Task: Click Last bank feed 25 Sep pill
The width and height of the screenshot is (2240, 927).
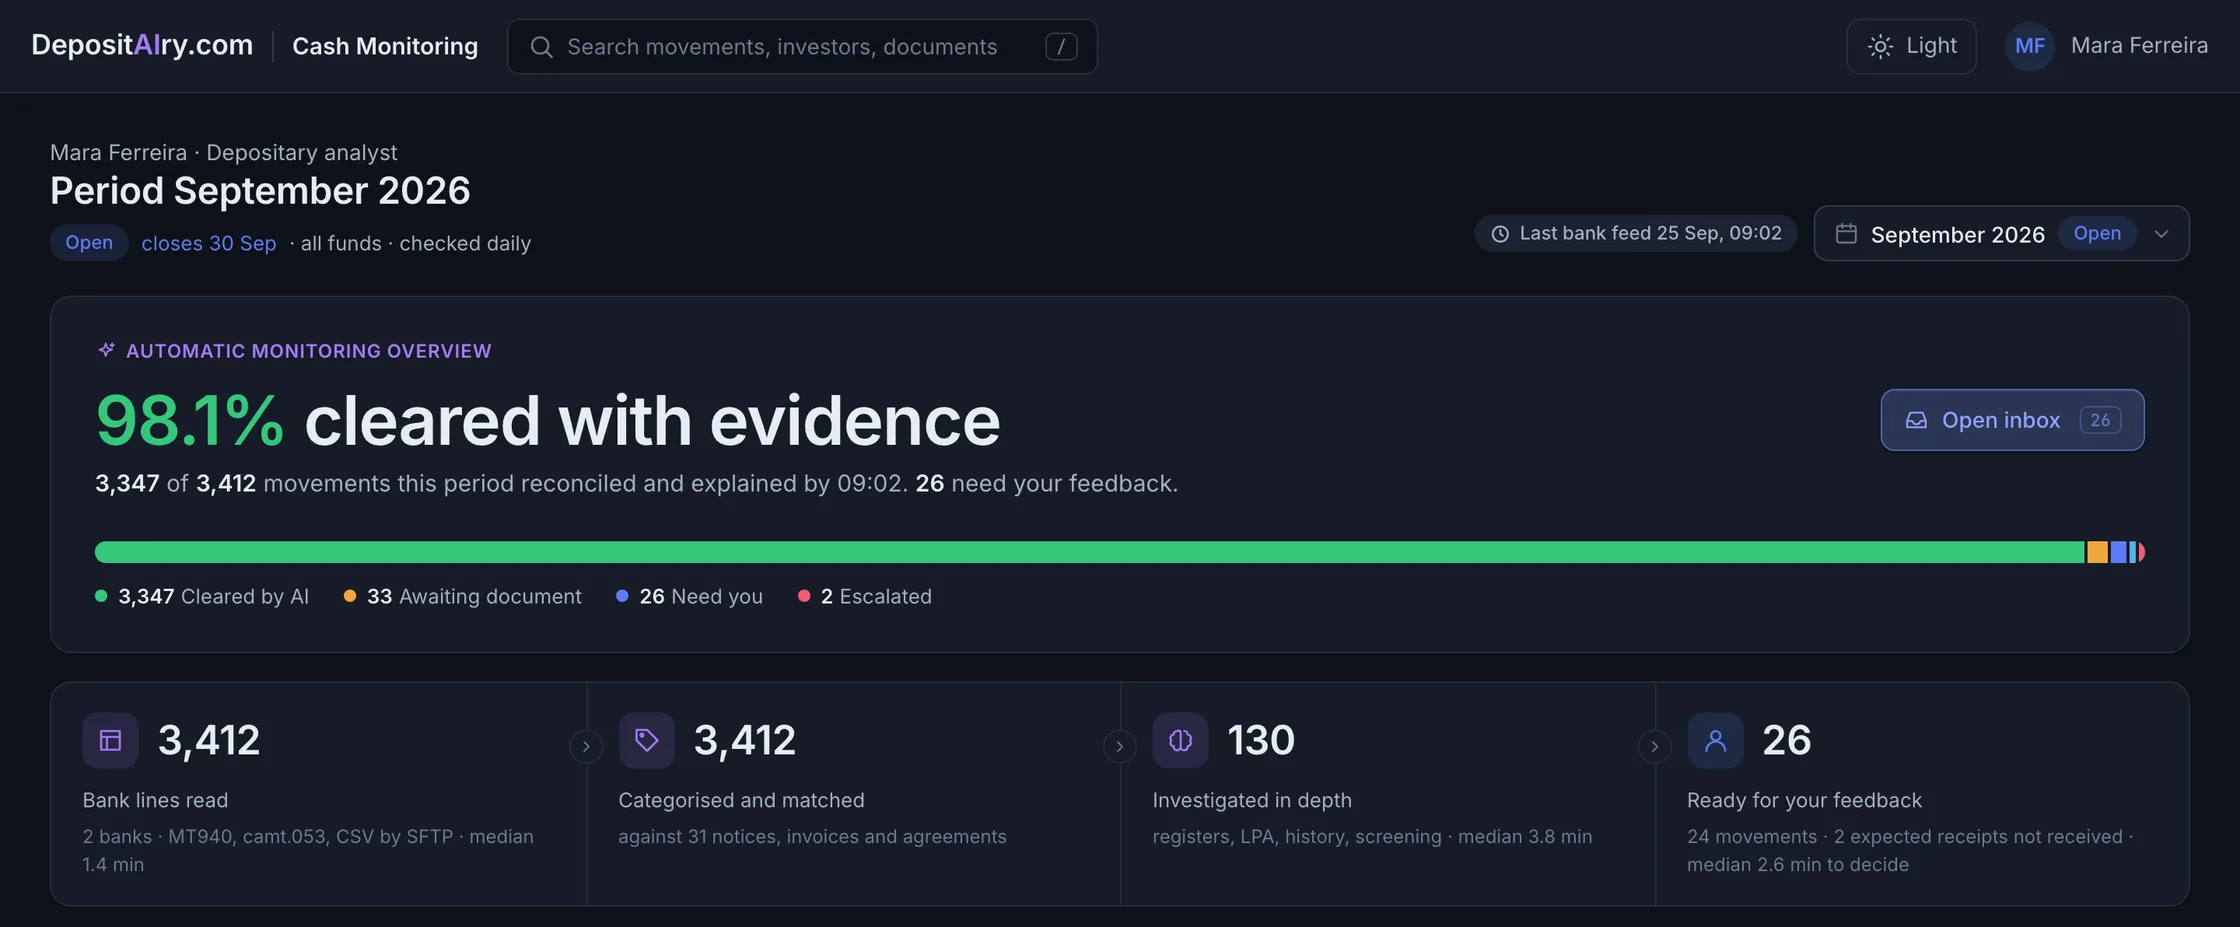Action: pos(1636,233)
